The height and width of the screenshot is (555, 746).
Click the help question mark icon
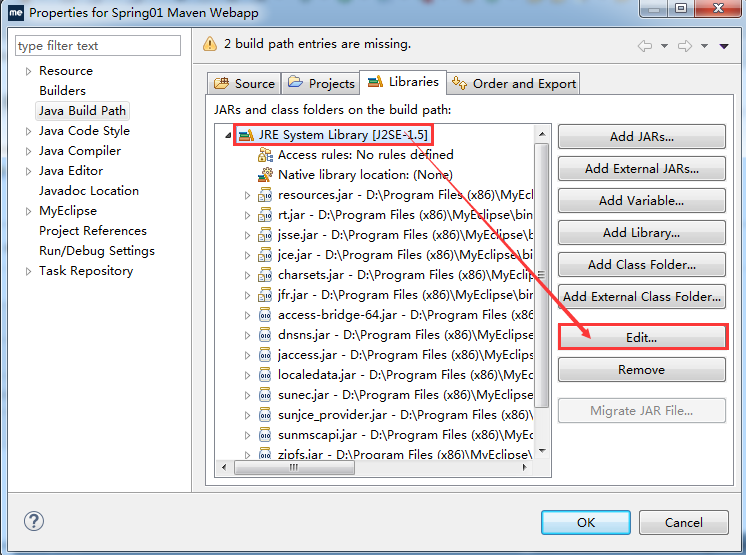[34, 521]
